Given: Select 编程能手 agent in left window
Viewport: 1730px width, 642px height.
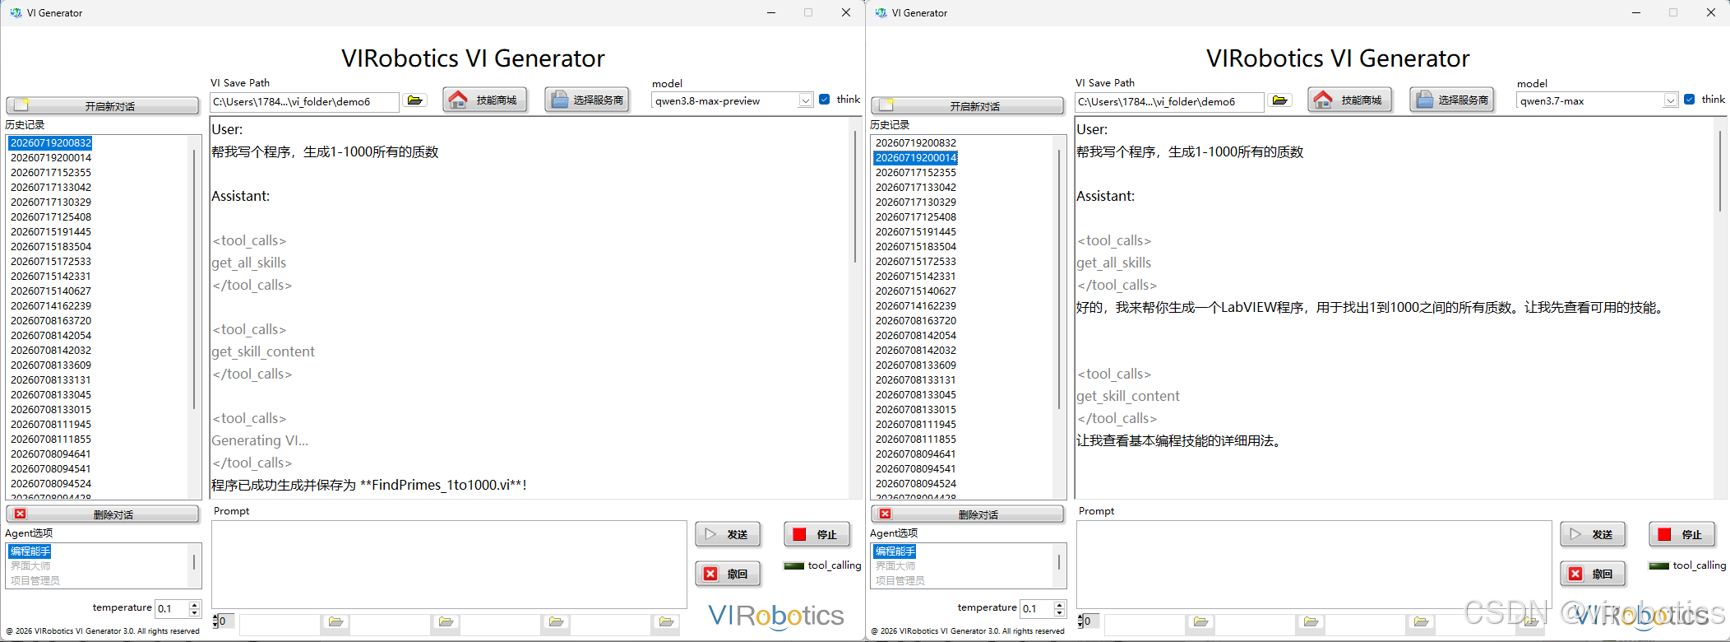Looking at the screenshot, I should tap(29, 552).
